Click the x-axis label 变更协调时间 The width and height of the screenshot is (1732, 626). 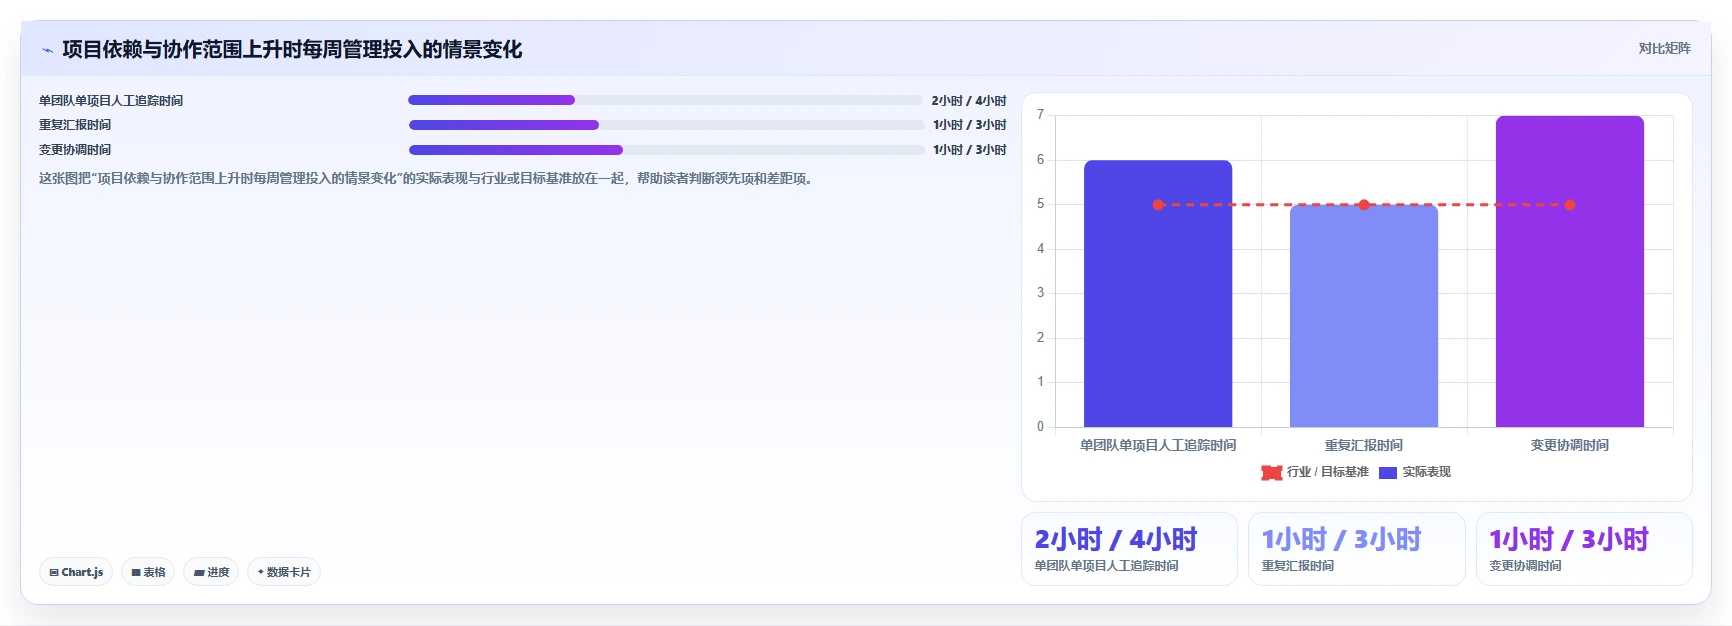tap(1570, 445)
